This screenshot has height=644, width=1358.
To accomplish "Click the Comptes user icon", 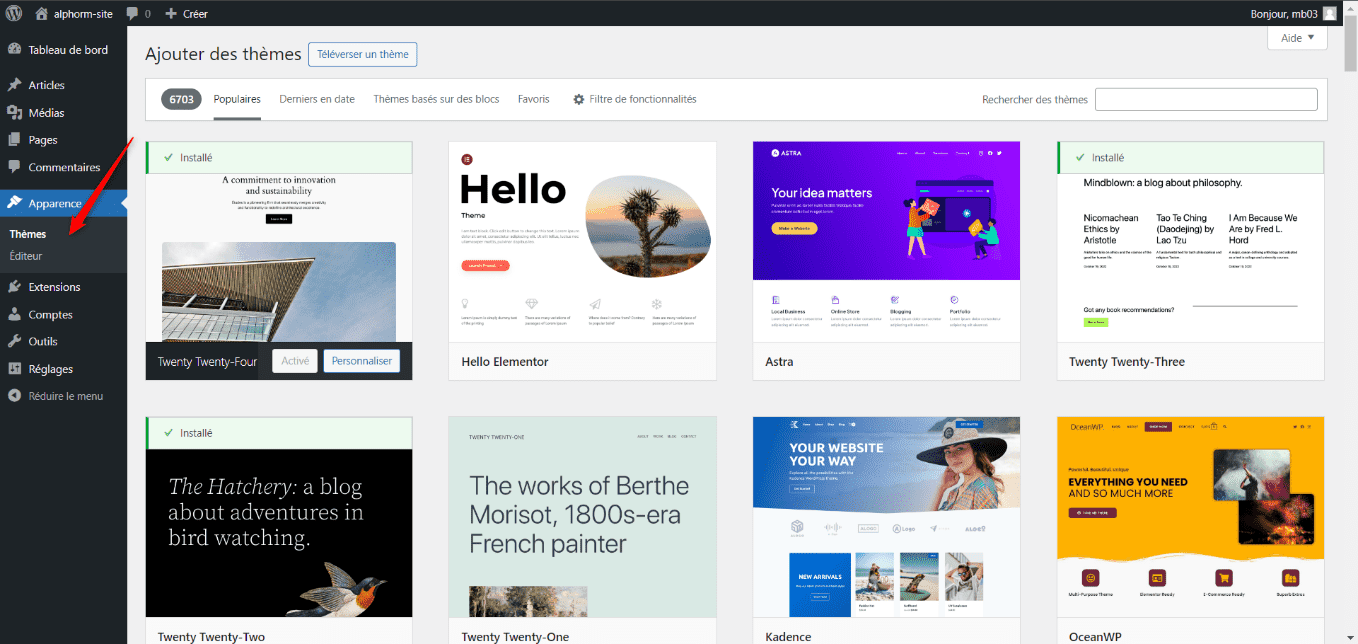I will 15,314.
